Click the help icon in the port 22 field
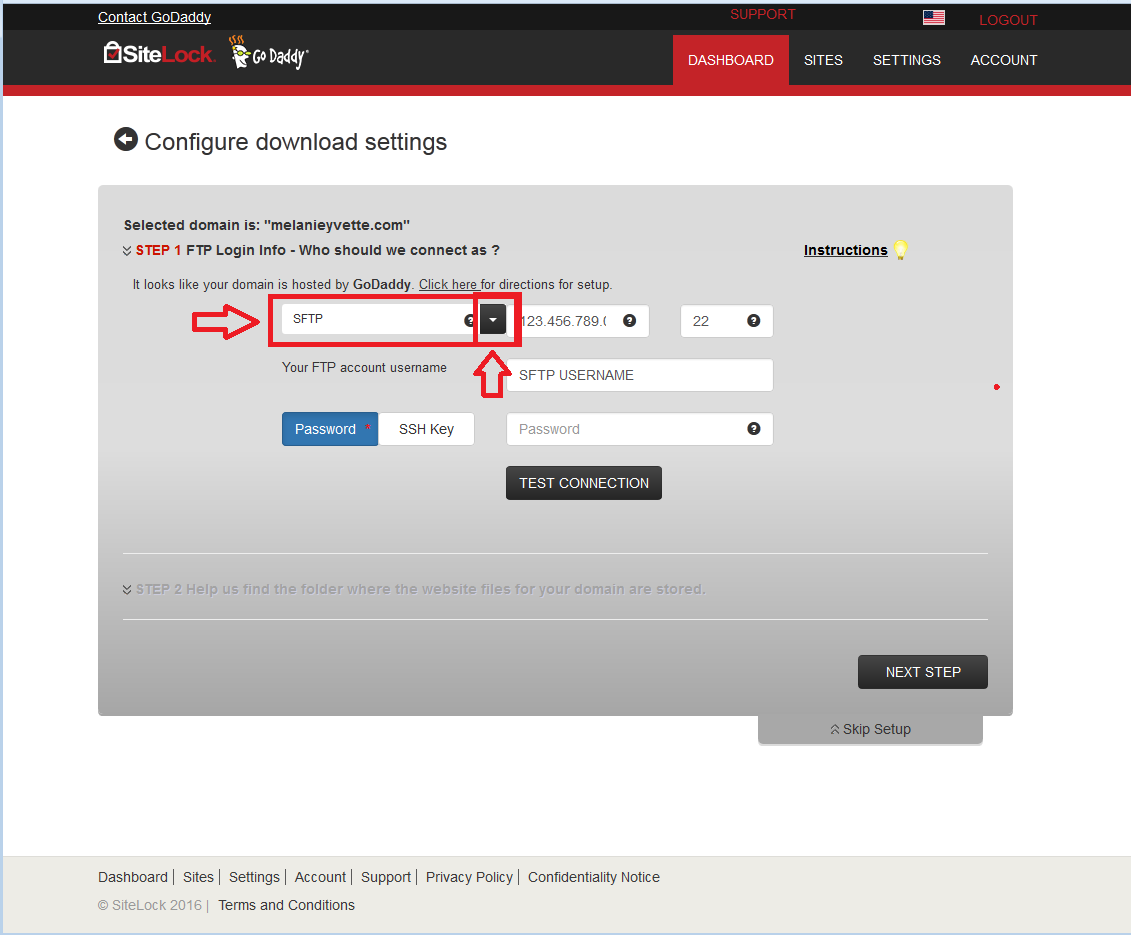1131x935 pixels. coord(754,320)
